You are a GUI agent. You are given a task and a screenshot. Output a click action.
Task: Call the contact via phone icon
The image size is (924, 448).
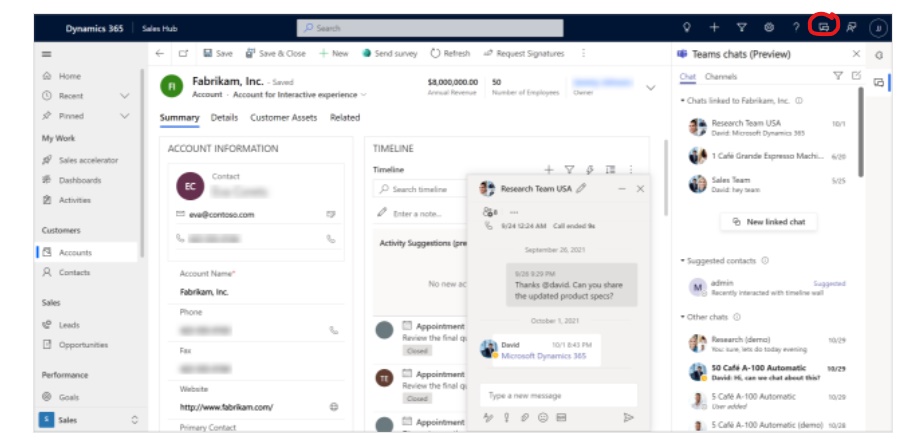pyautogui.click(x=331, y=239)
